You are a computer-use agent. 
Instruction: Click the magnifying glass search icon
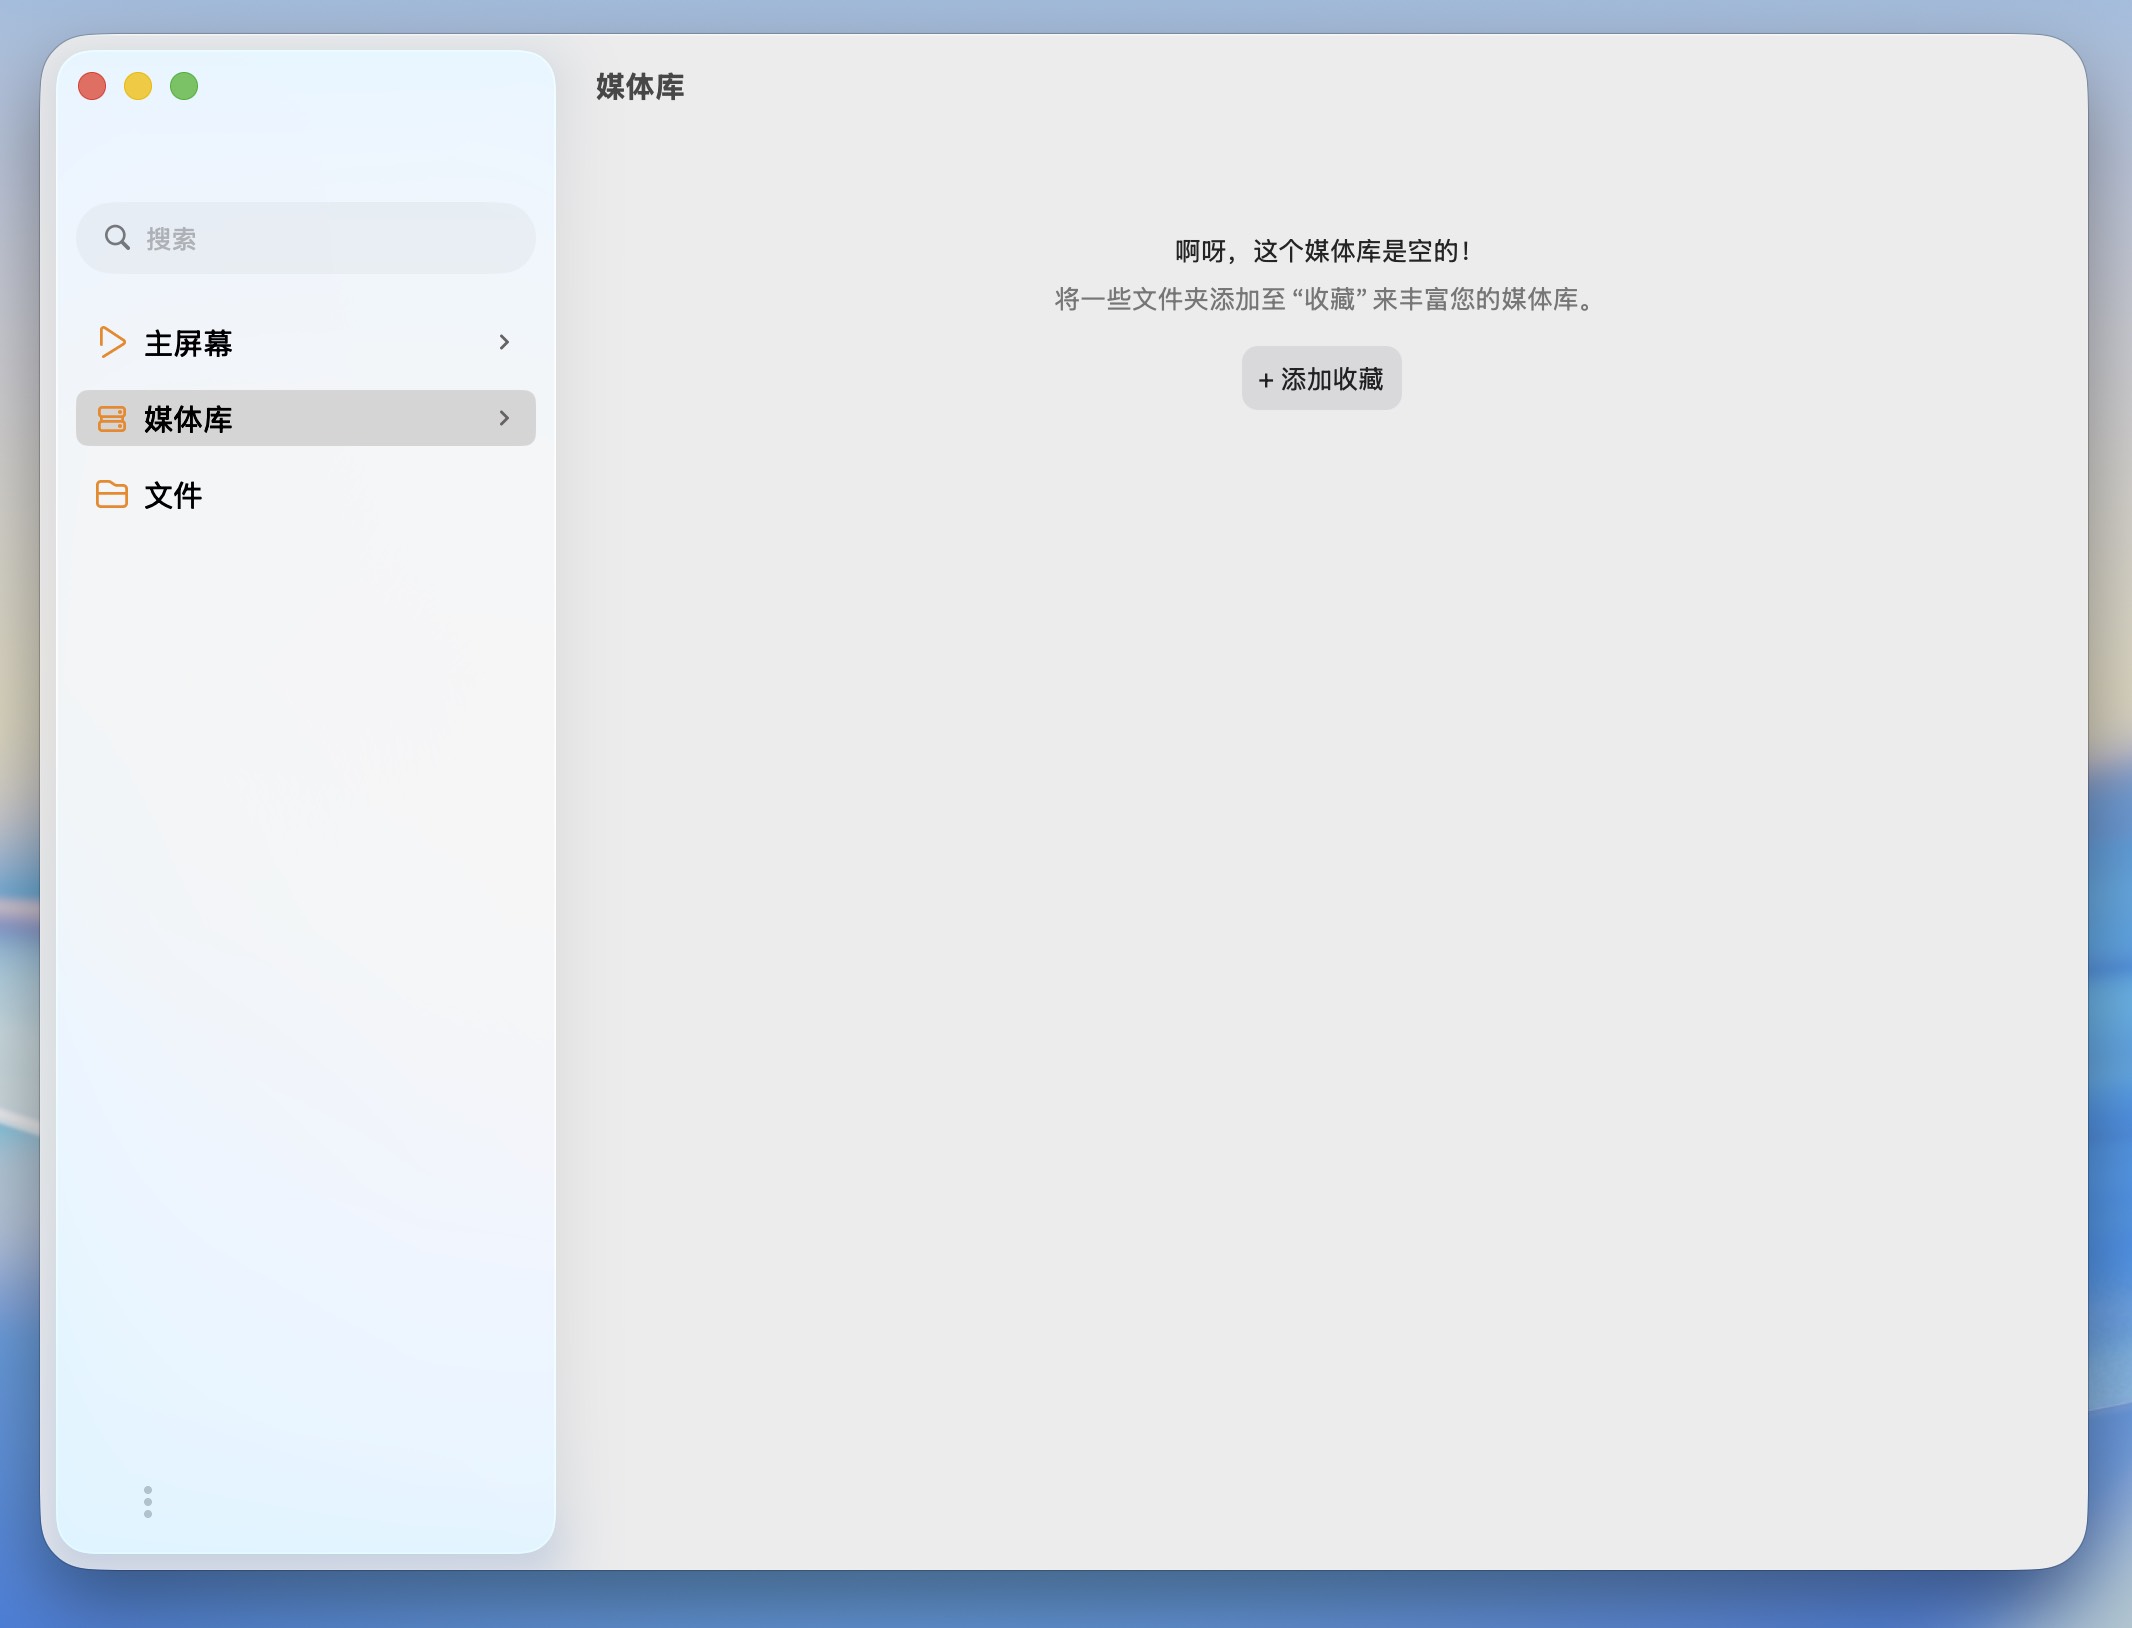tap(118, 238)
